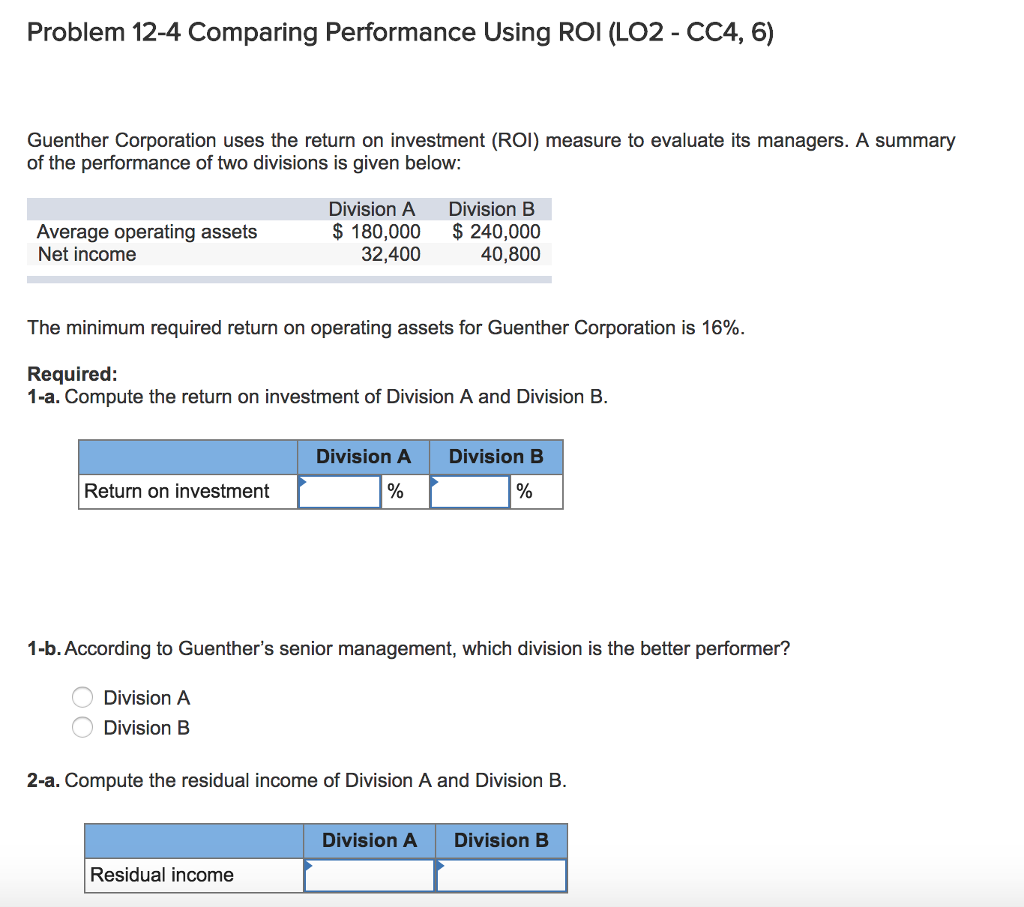
Task: Select the Division B radio button
Action: pyautogui.click(x=82, y=727)
